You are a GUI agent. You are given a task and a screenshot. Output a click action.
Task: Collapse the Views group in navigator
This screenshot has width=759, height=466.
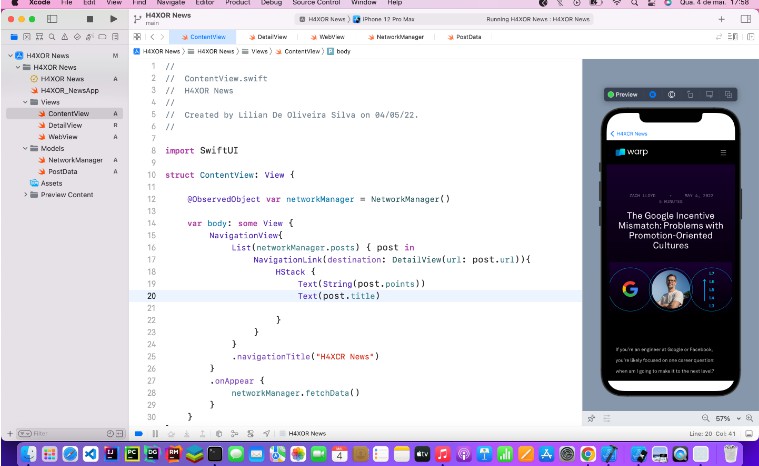(26, 102)
